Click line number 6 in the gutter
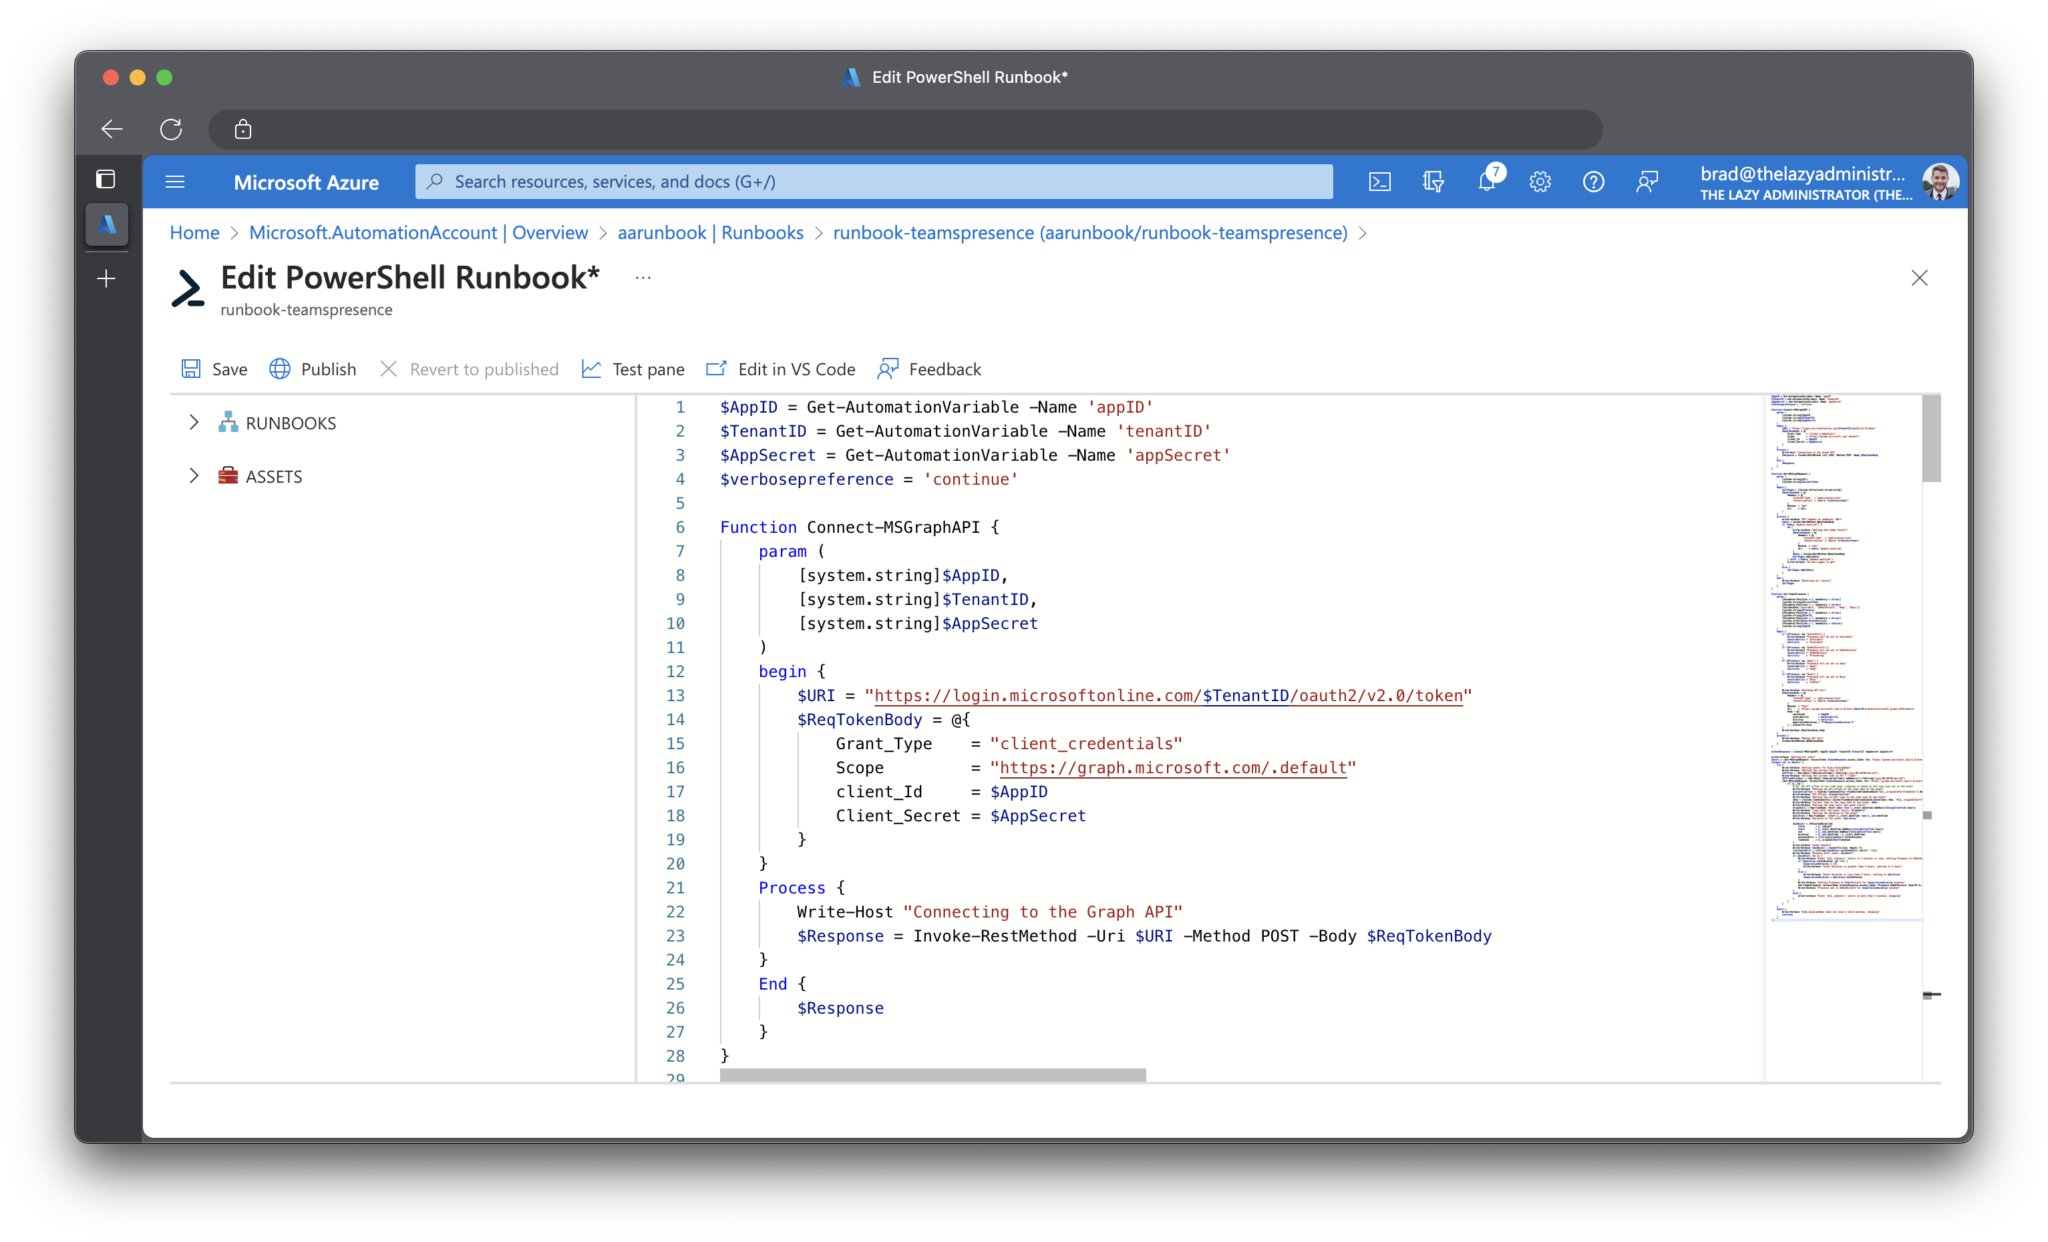Image resolution: width=2048 pixels, height=1242 pixels. (680, 527)
